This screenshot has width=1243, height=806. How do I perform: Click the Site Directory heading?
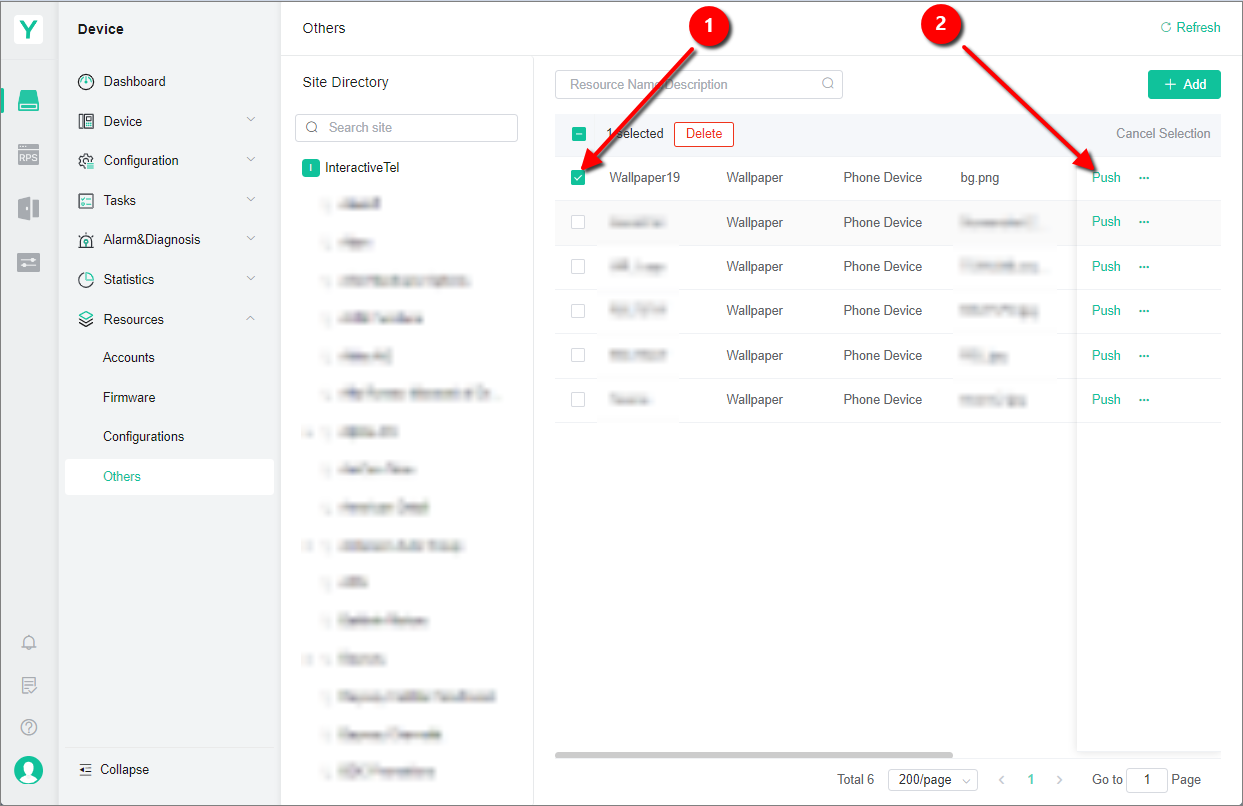346,82
